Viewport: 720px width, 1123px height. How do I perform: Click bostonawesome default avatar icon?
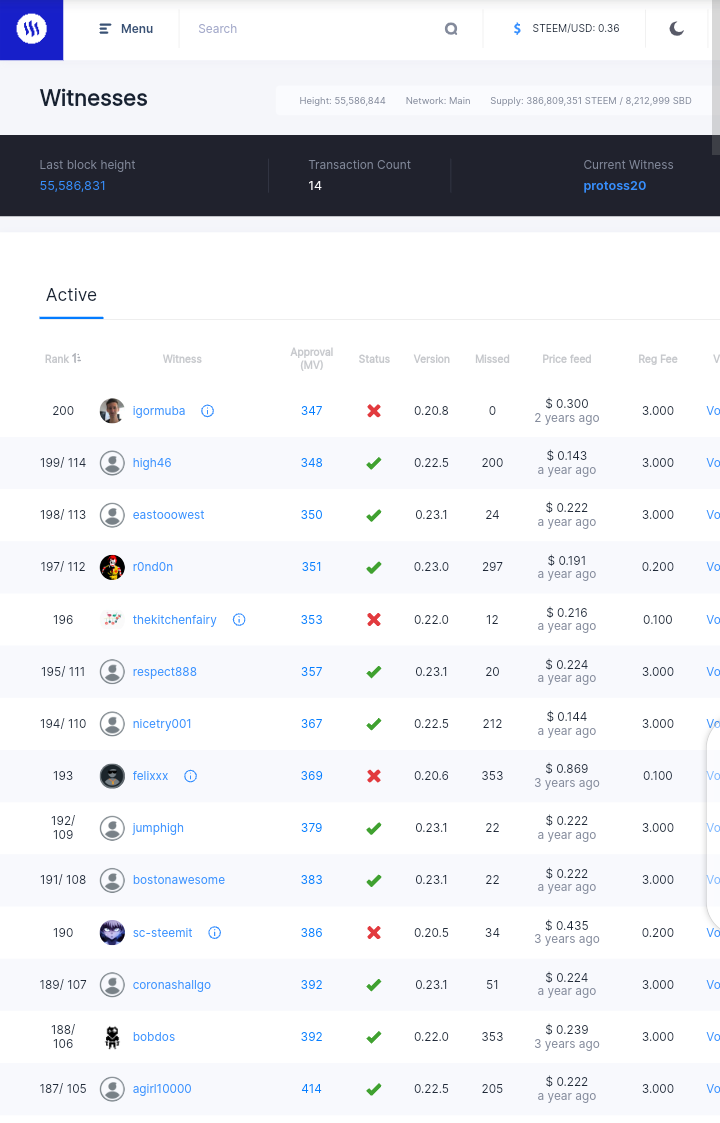[x=112, y=880]
